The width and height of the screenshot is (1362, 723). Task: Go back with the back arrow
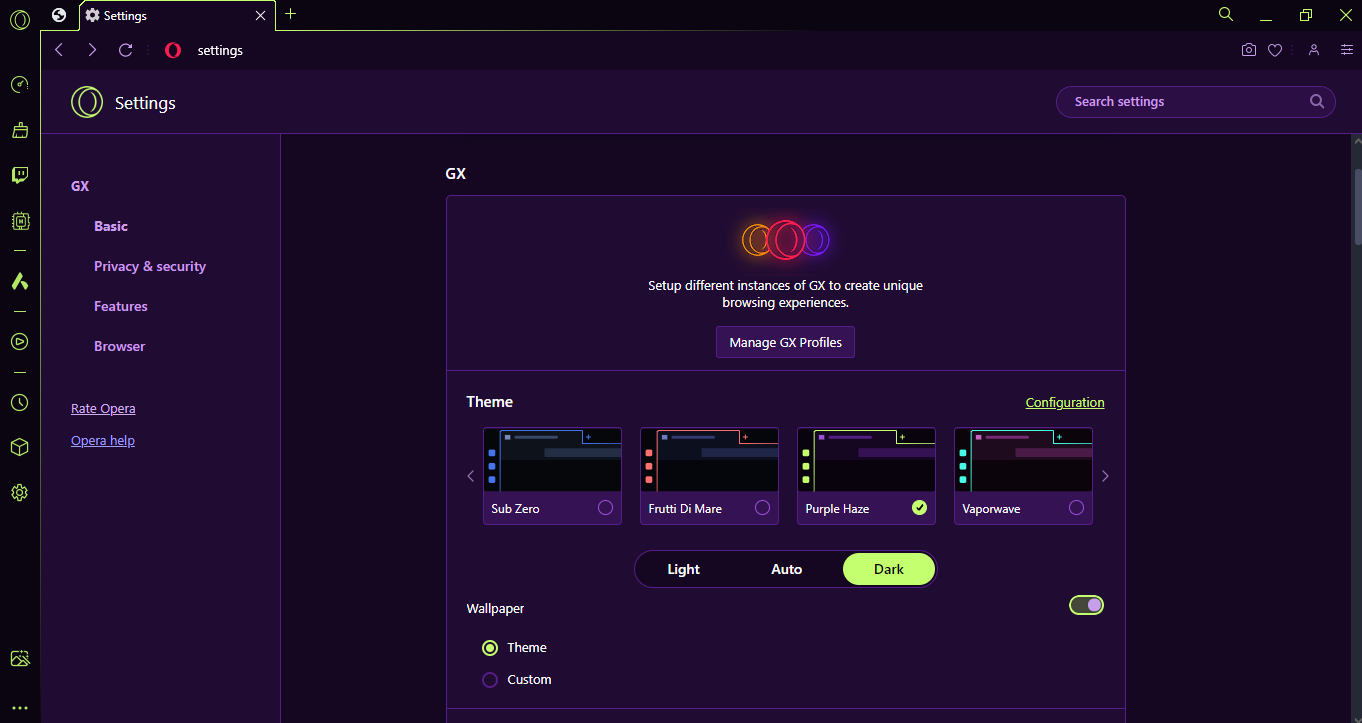pos(59,50)
